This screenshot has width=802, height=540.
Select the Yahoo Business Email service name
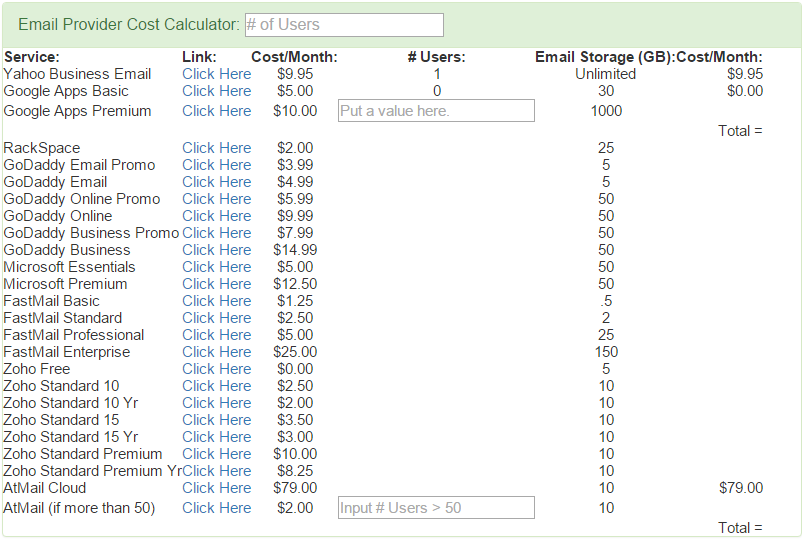pyautogui.click(x=77, y=74)
